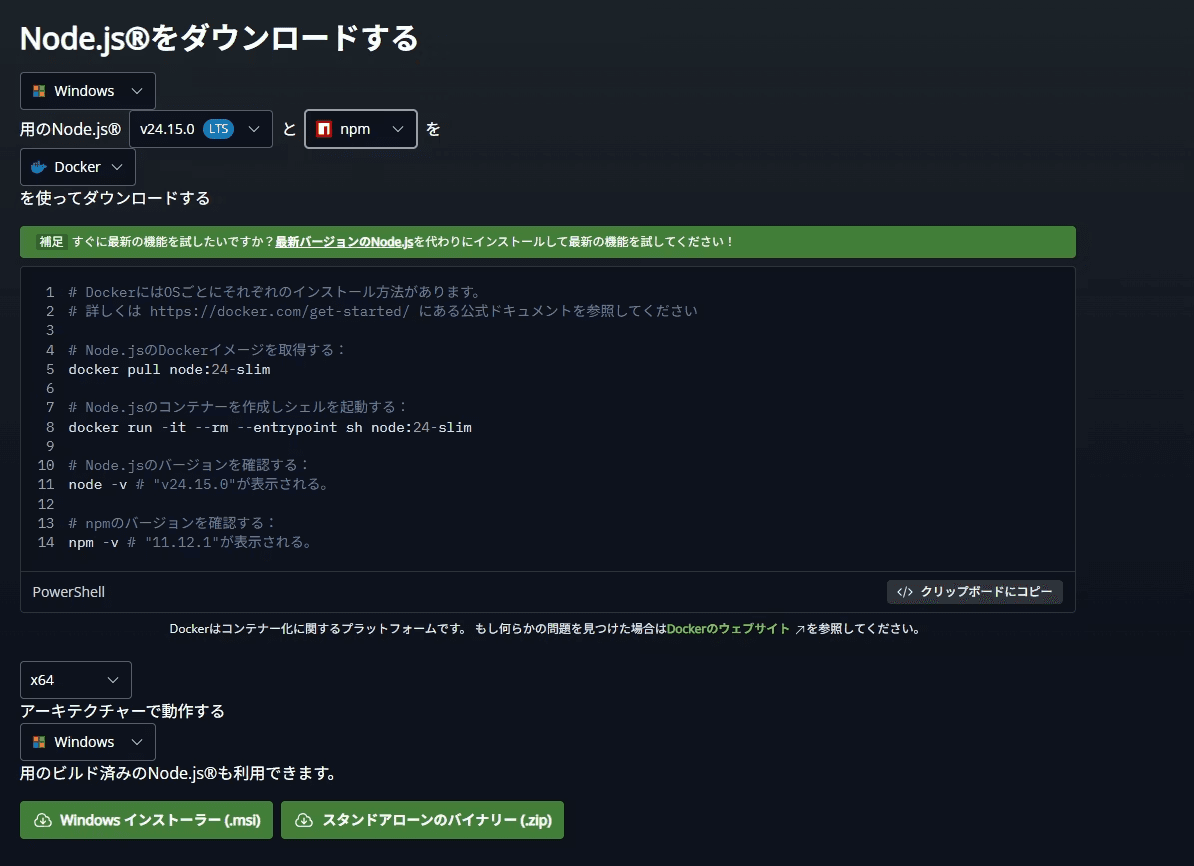This screenshot has width=1194, height=866.
Task: Open the lower Windows platform dropdown
Action: pyautogui.click(x=88, y=742)
